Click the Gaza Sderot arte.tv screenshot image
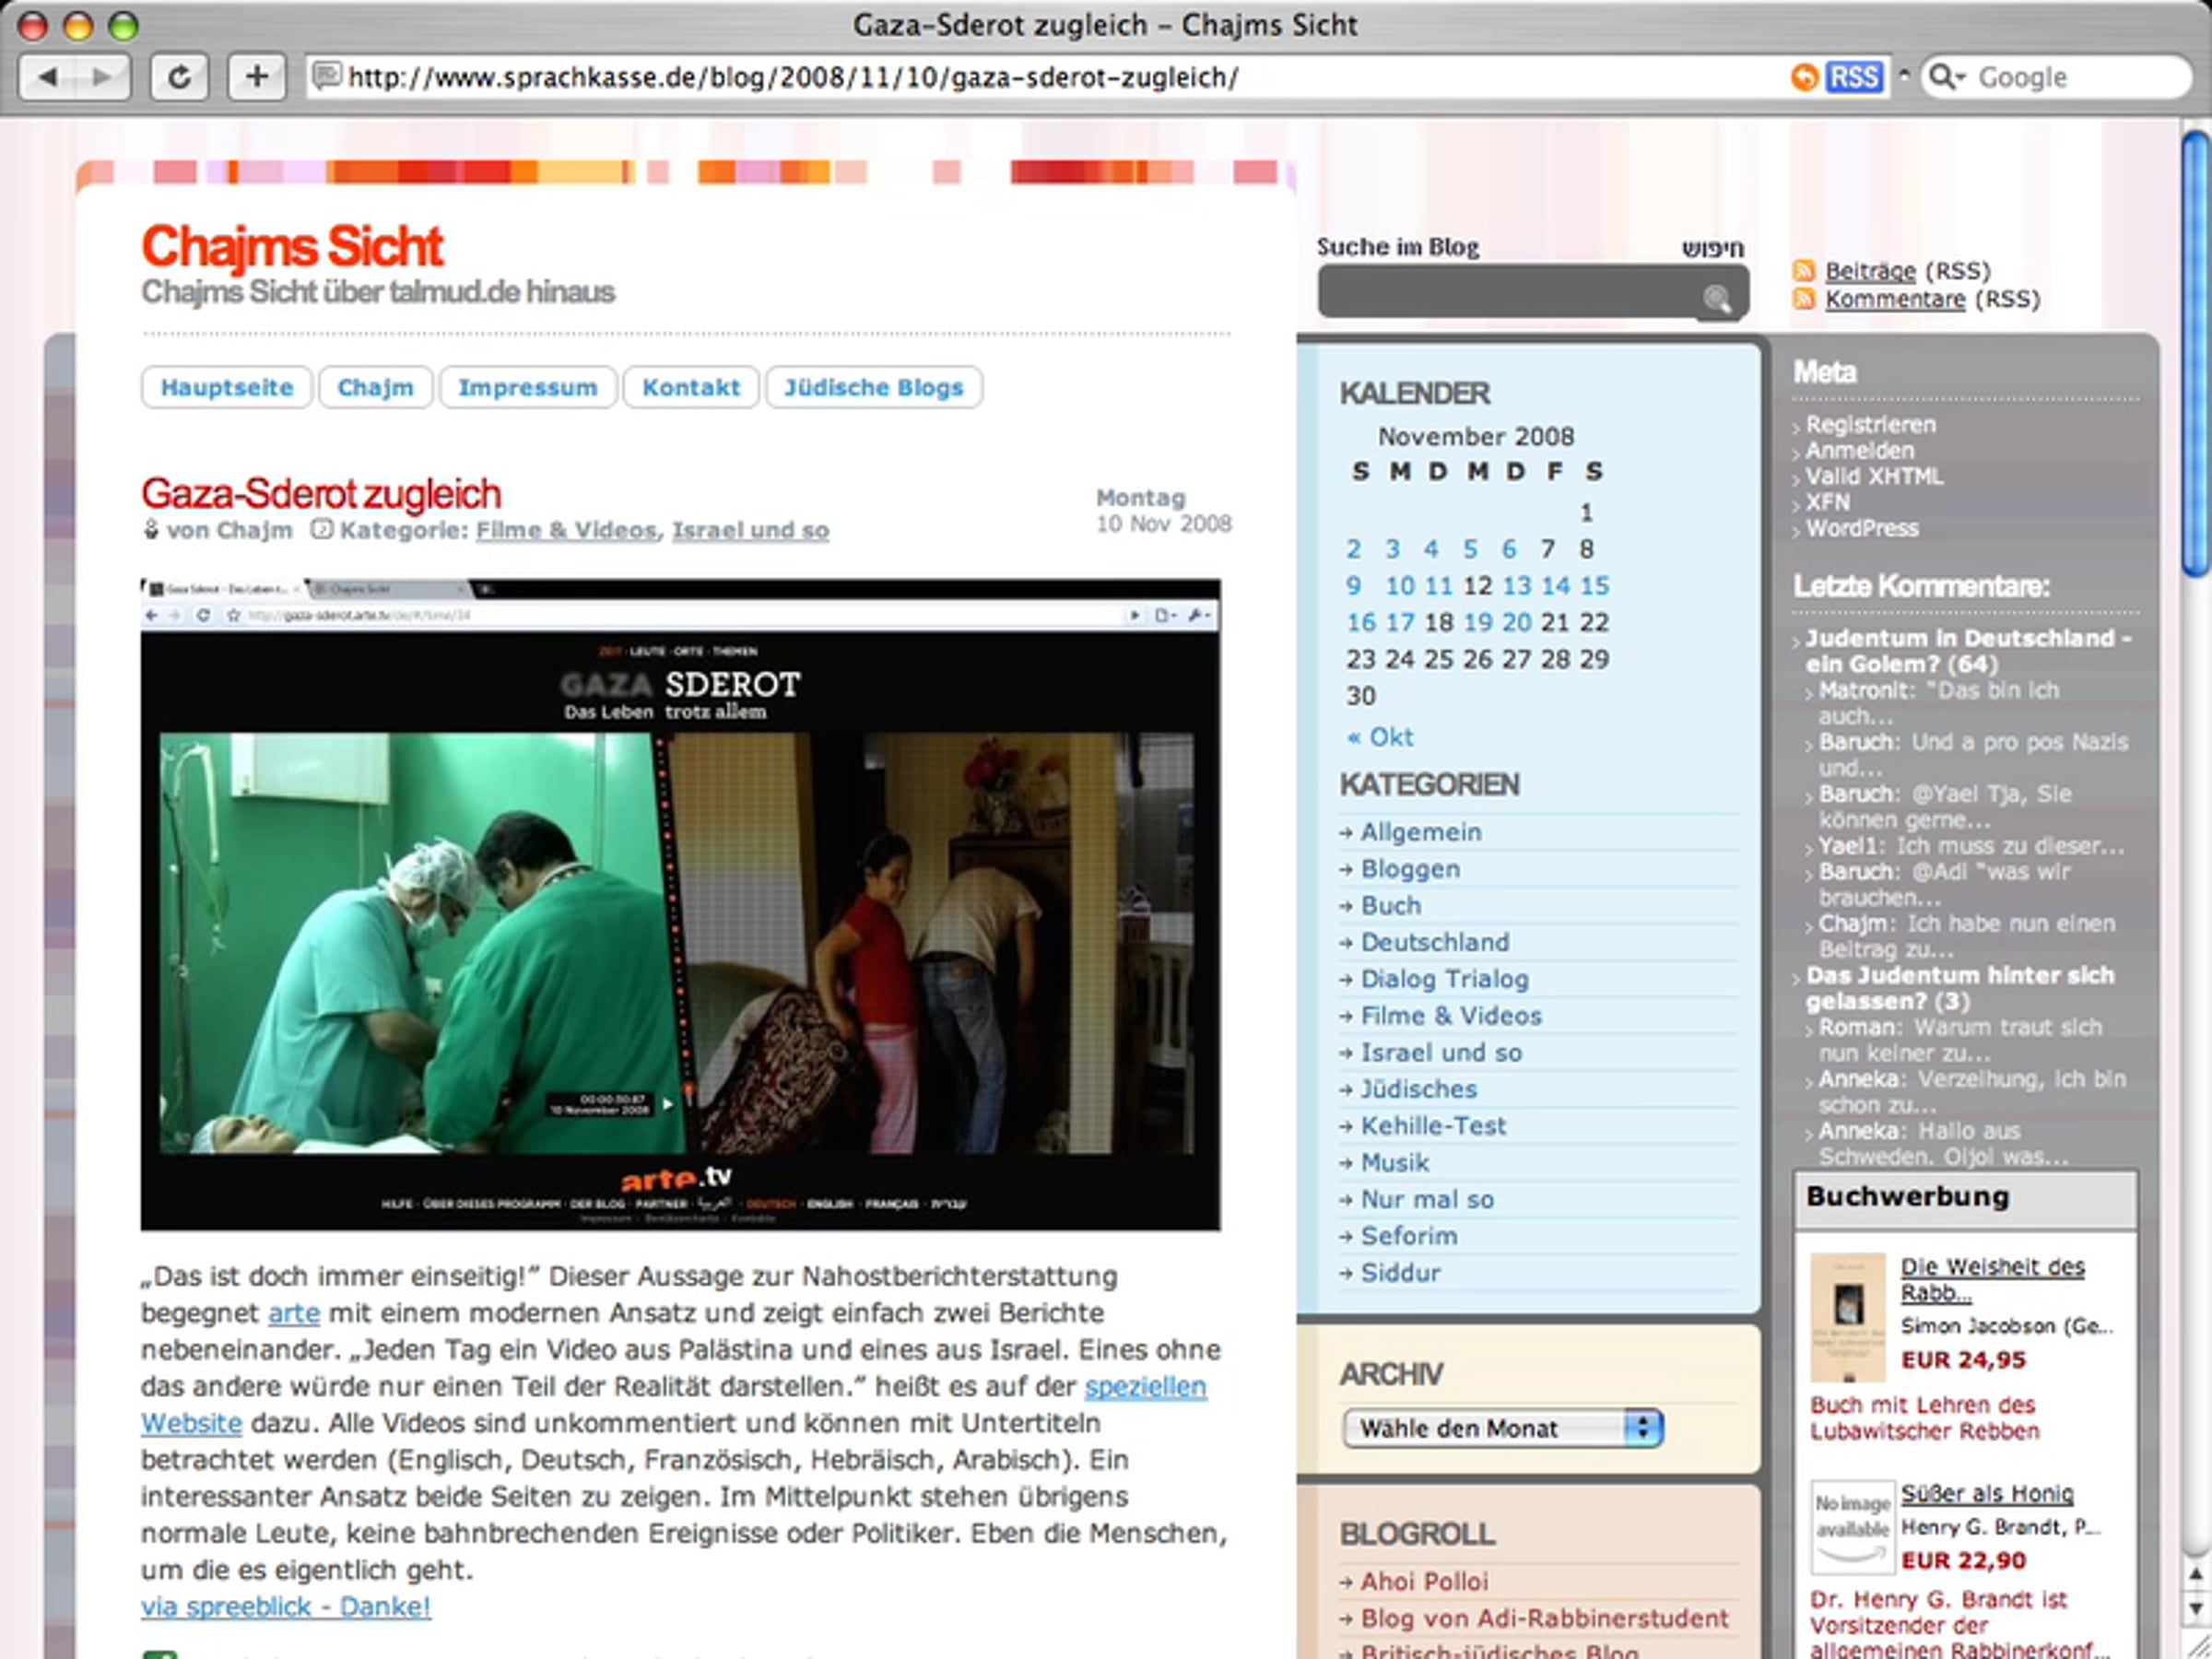The image size is (2212, 1659). click(680, 905)
